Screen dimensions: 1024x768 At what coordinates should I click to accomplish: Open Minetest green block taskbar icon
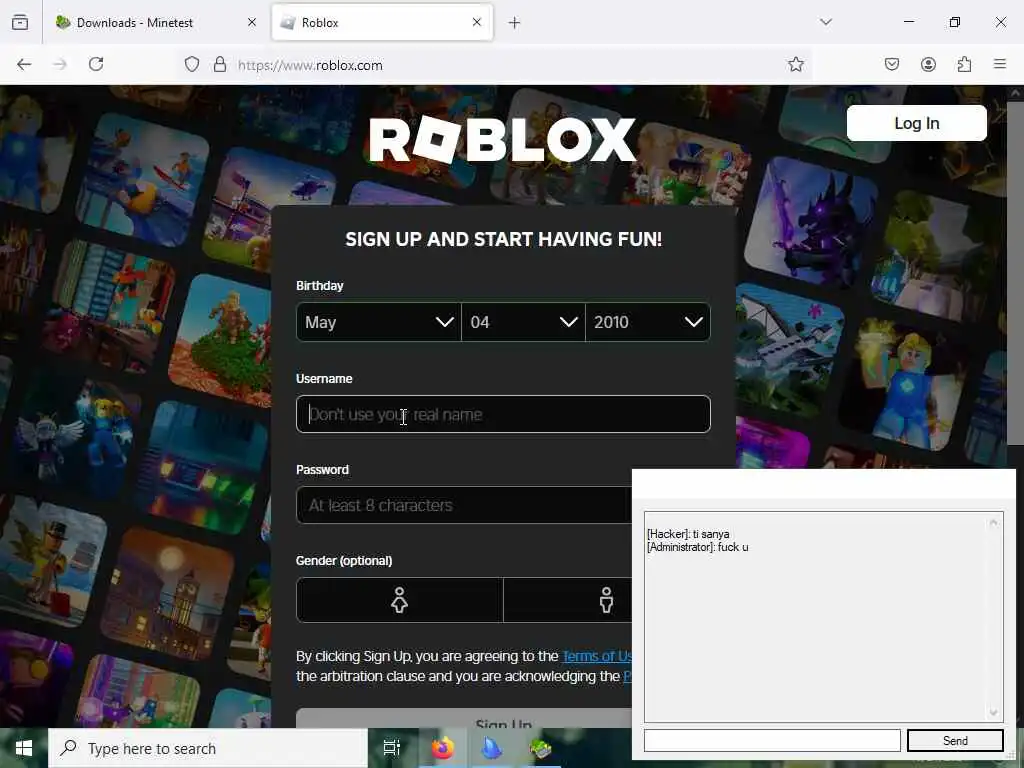tap(540, 748)
